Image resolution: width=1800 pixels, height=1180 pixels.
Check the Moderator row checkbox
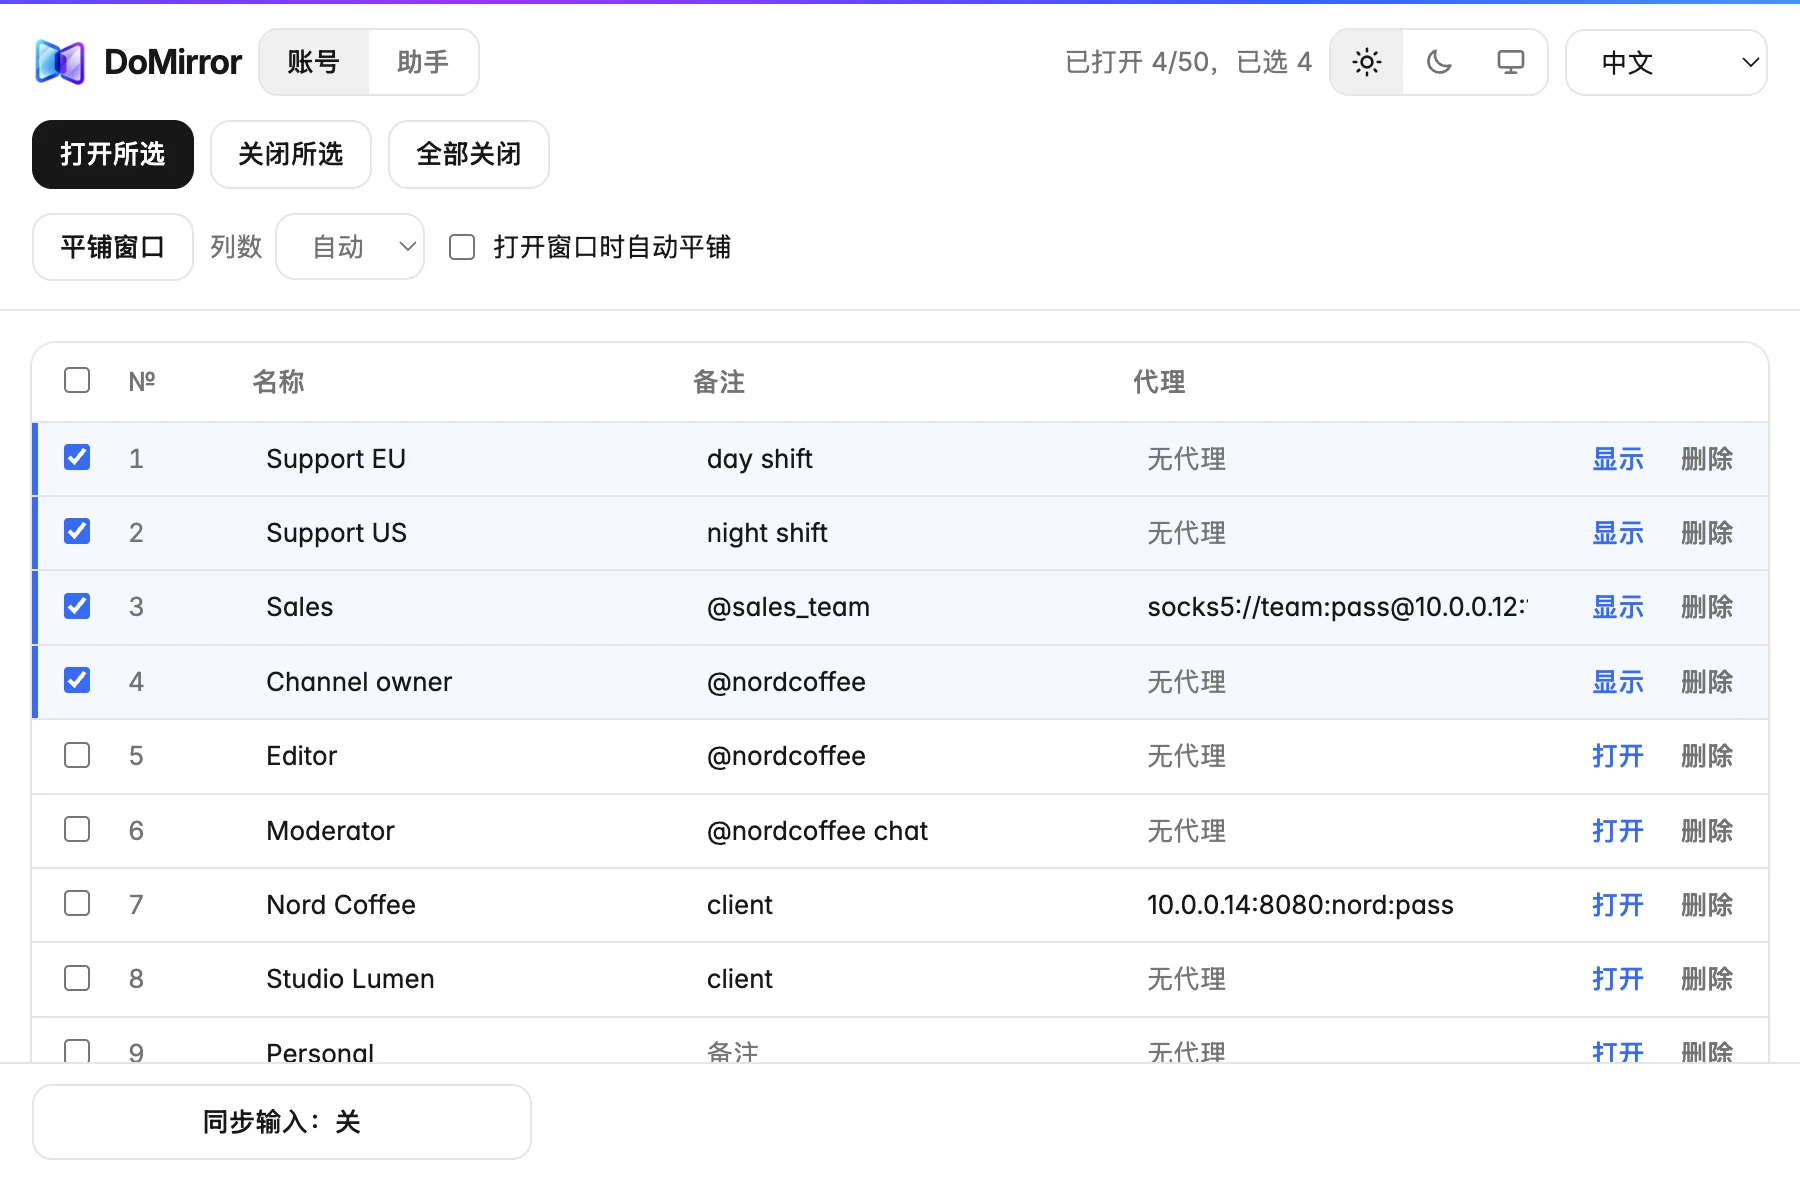(x=77, y=829)
